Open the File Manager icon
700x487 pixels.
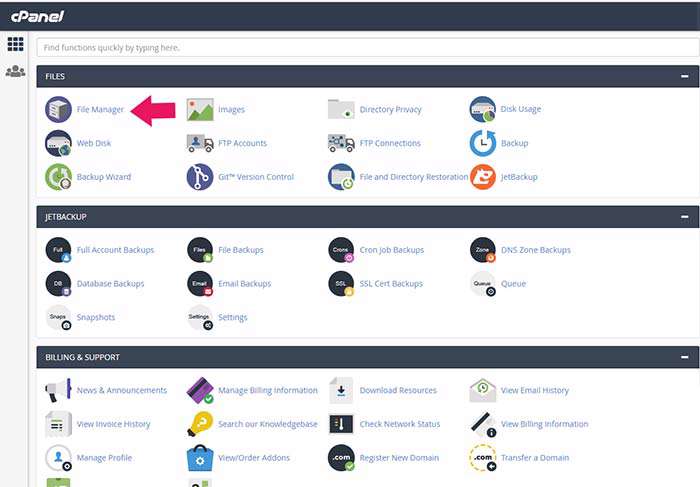[x=58, y=109]
